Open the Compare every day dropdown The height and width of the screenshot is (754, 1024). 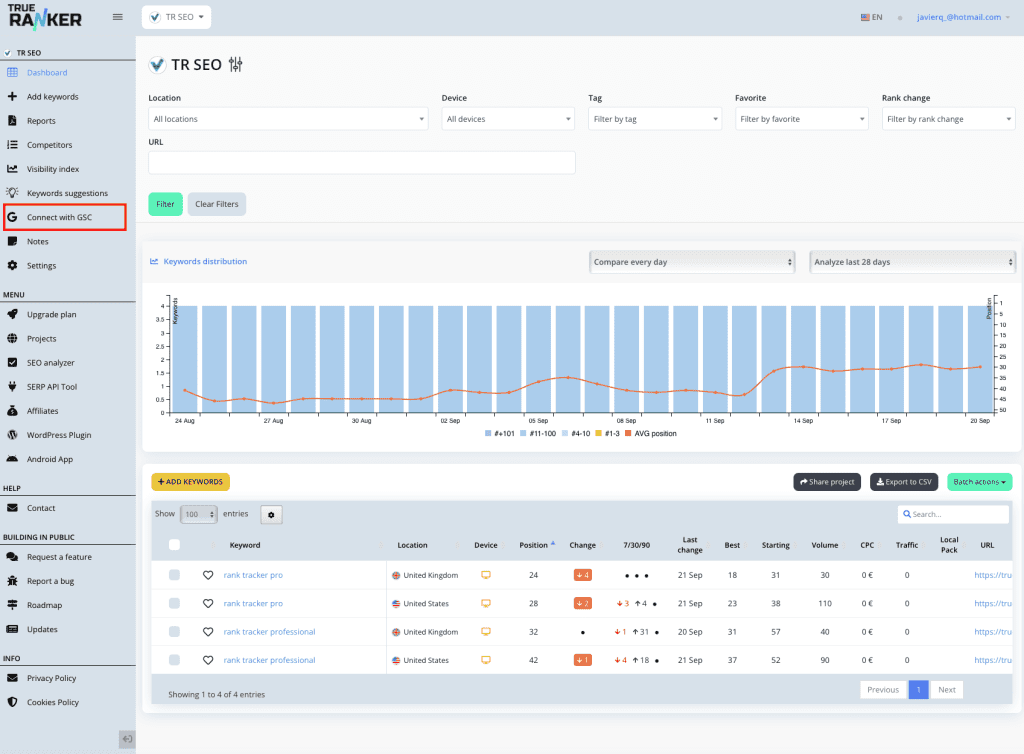(x=692, y=262)
